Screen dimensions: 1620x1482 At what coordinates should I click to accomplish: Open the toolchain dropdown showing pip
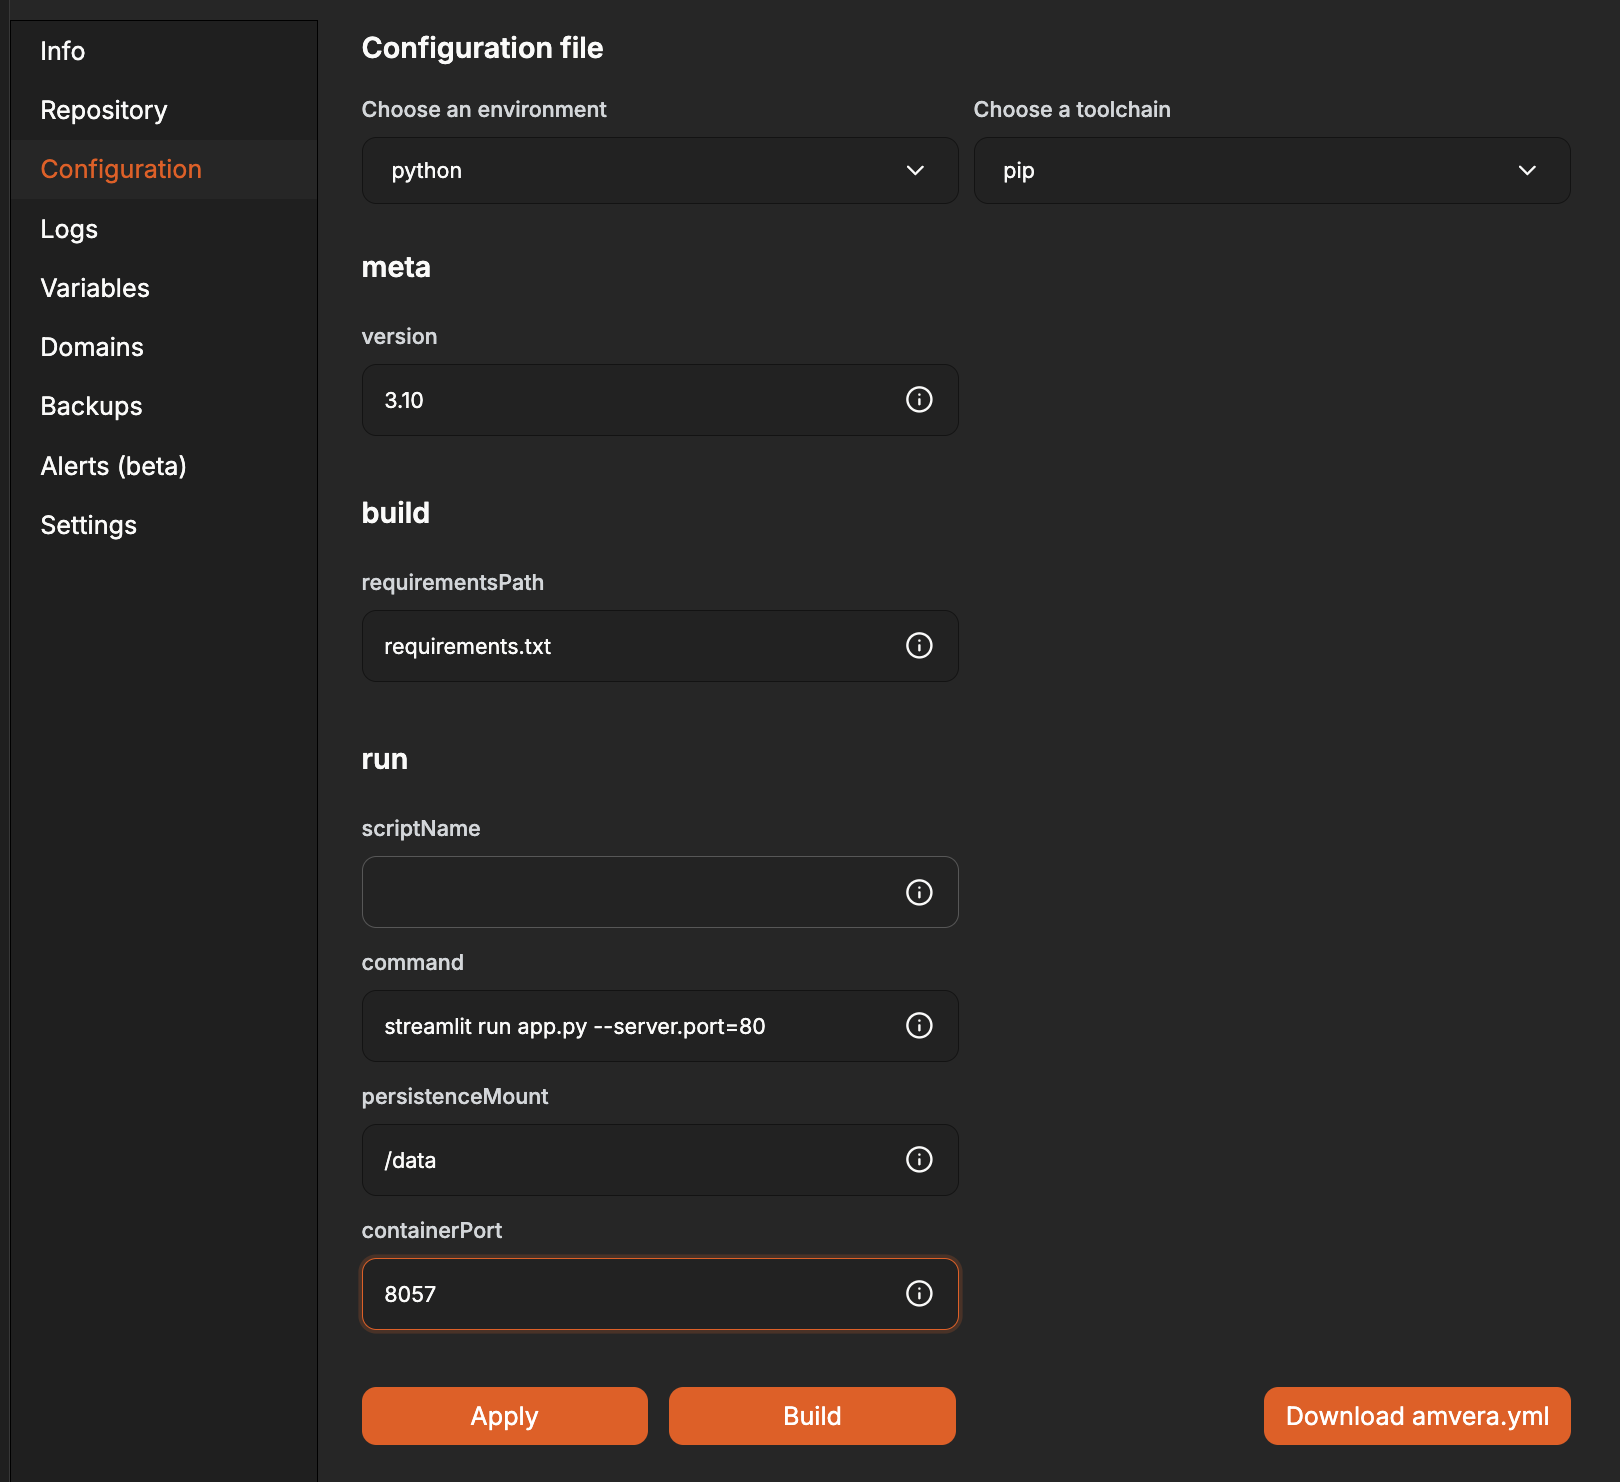[1272, 171]
